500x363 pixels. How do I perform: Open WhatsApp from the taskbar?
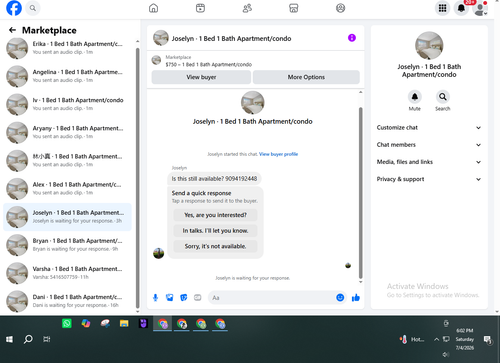(67, 323)
